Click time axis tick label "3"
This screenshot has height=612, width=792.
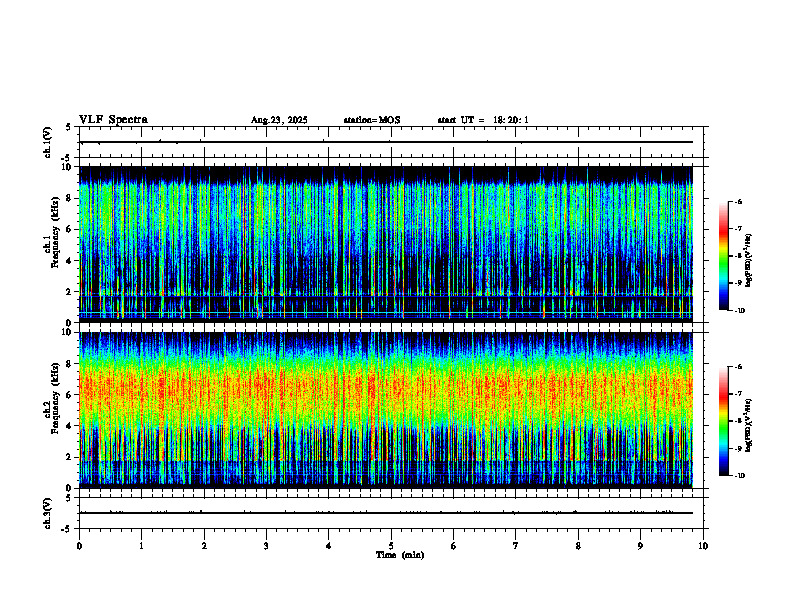coord(266,546)
